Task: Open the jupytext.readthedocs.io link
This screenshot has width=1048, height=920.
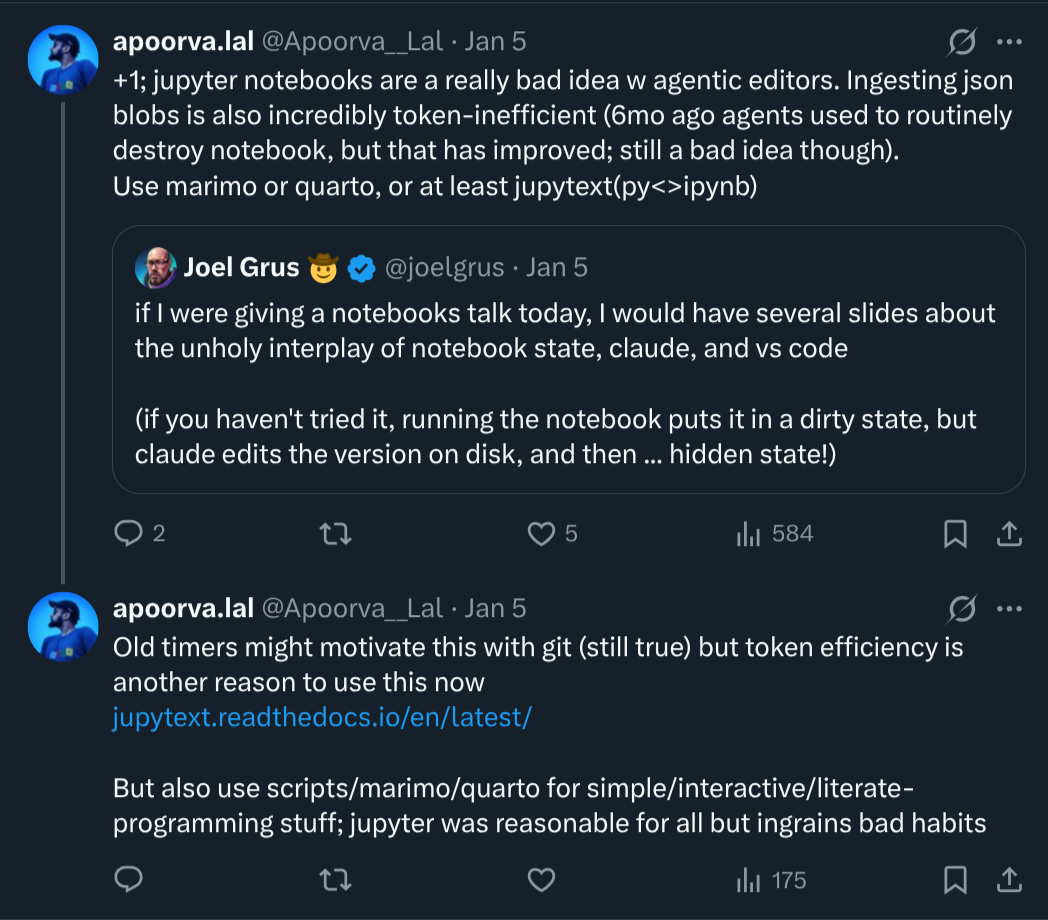Action: (x=321, y=717)
